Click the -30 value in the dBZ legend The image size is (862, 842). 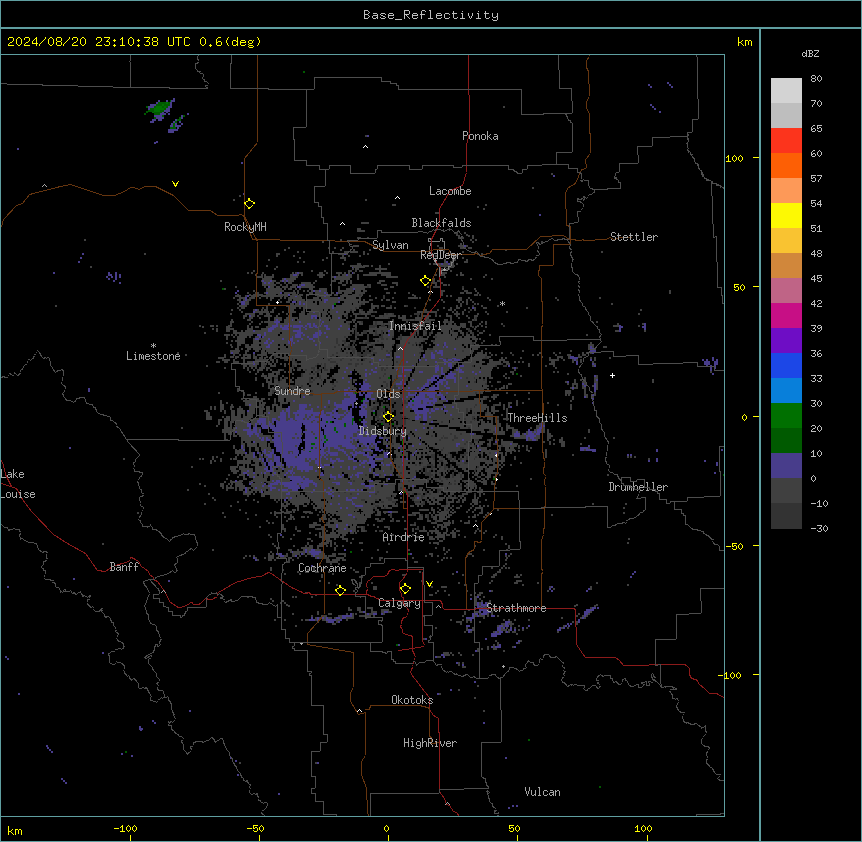(x=819, y=528)
